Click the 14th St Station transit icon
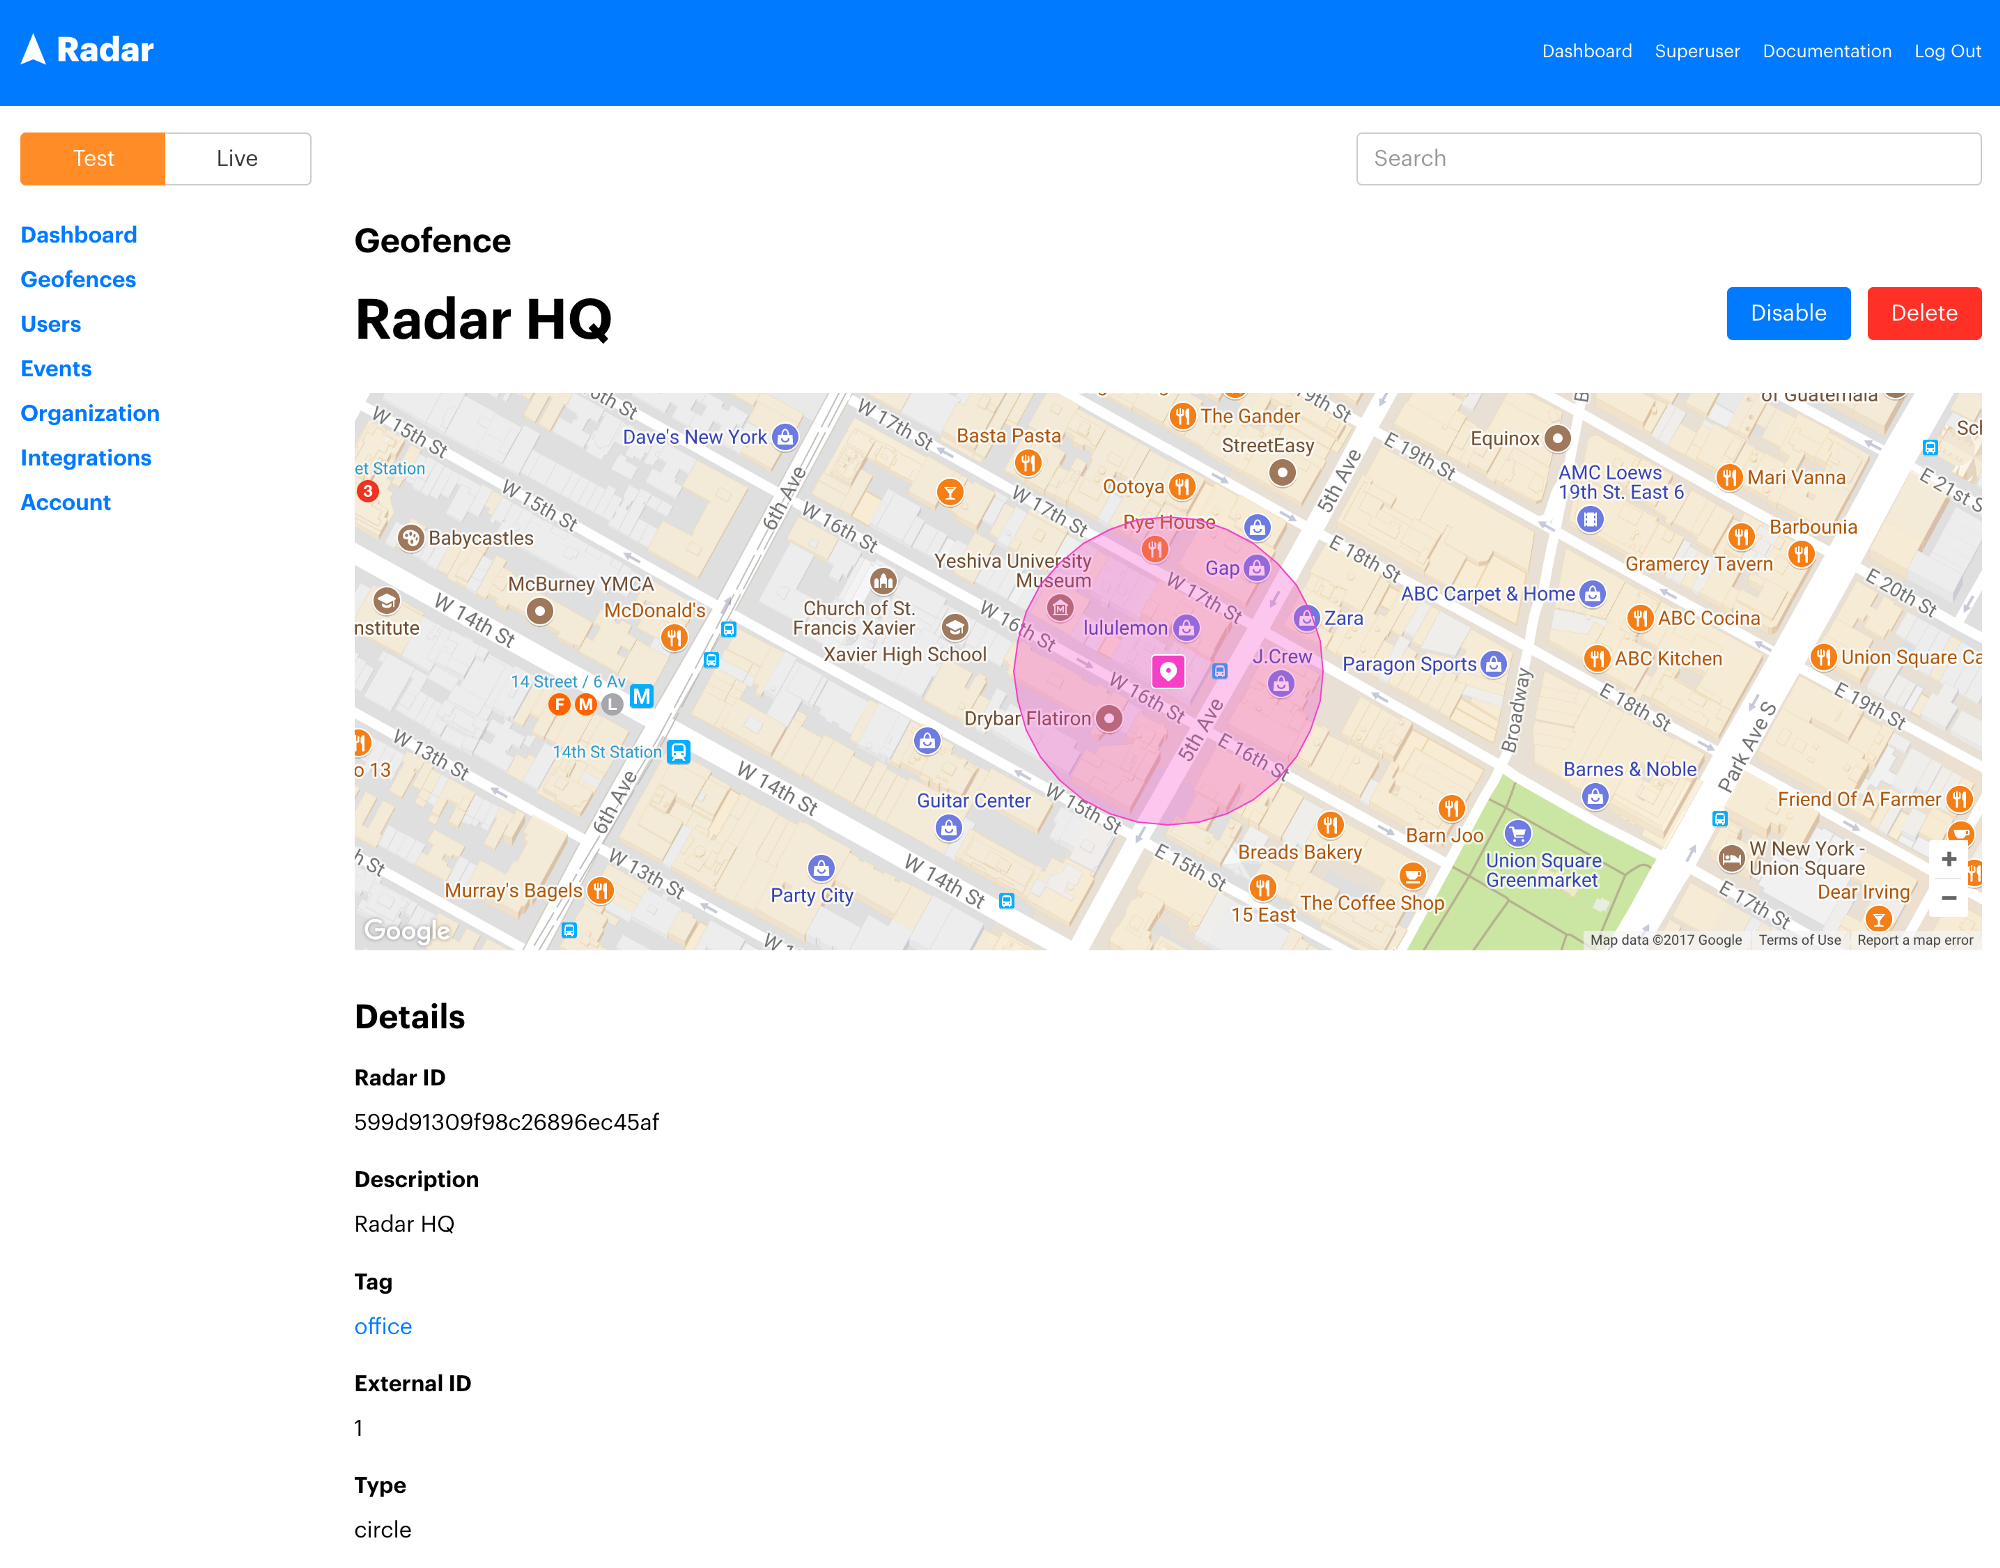 (x=679, y=752)
